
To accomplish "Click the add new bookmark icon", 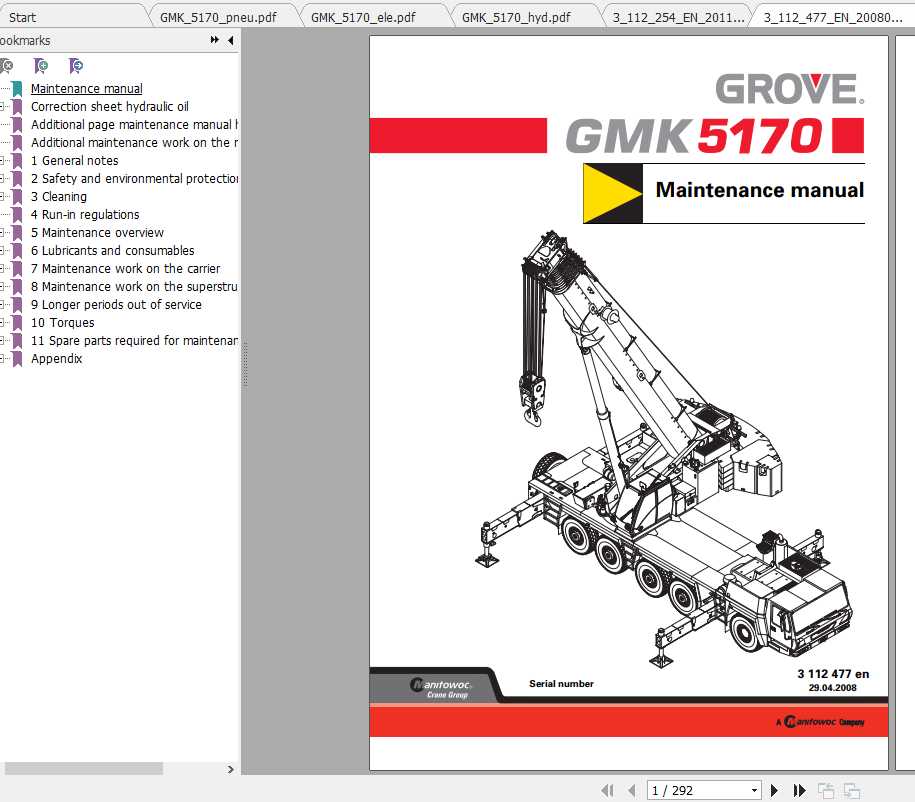I will (x=41, y=66).
